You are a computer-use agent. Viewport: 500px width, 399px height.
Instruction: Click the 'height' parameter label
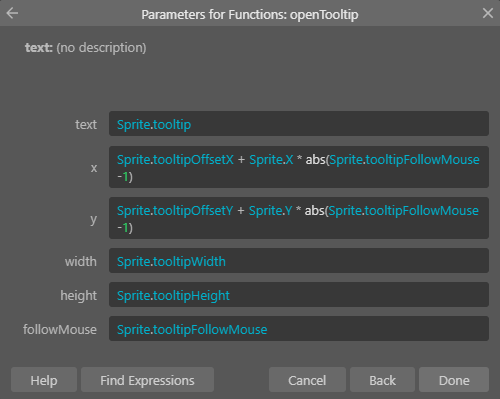[x=79, y=295]
